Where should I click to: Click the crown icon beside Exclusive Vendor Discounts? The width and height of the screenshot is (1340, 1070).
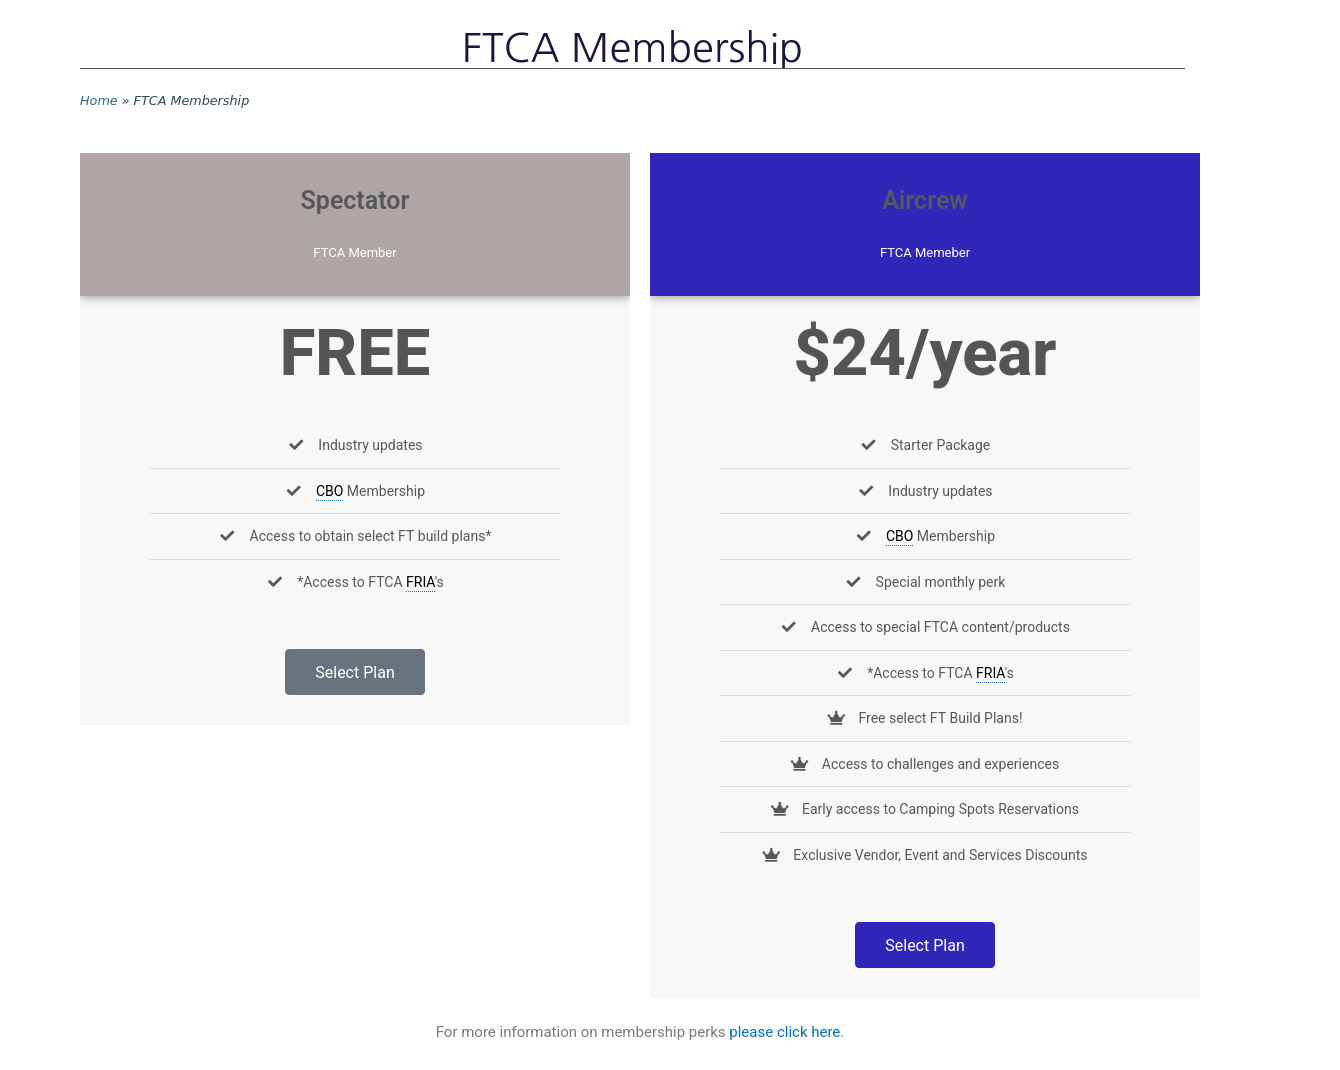771,855
